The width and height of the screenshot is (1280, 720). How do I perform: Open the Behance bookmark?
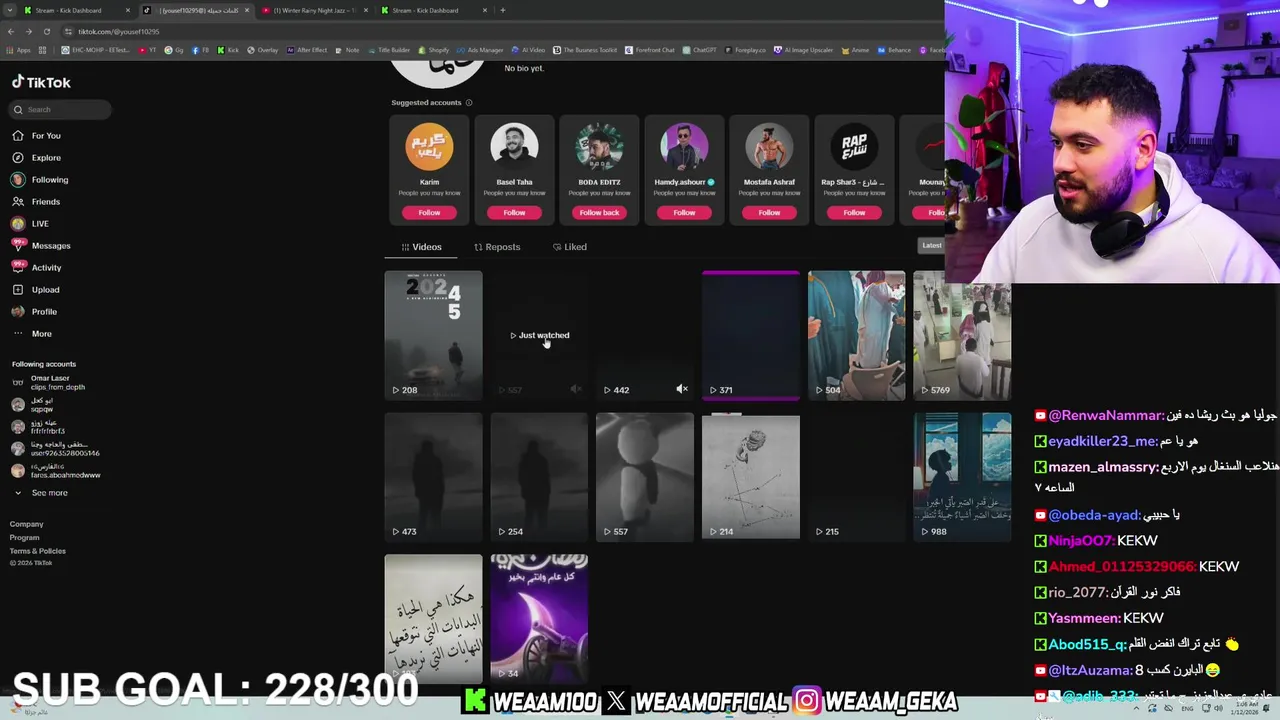(x=893, y=50)
